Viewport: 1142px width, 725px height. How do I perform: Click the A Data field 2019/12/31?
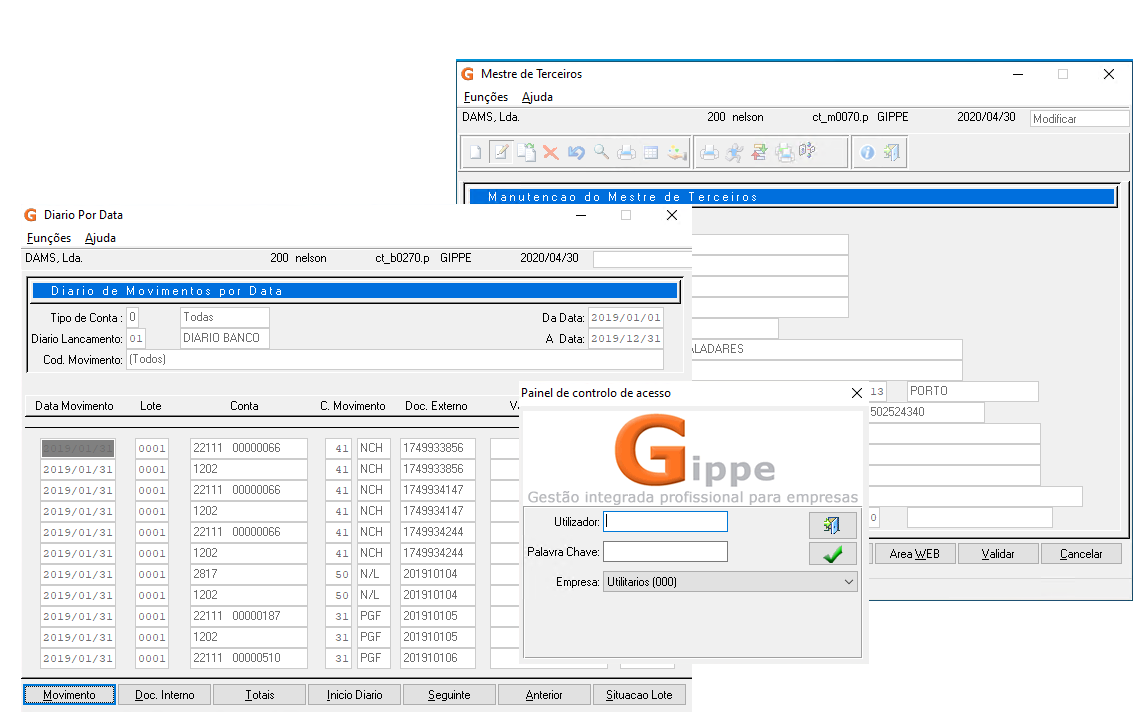click(x=626, y=339)
